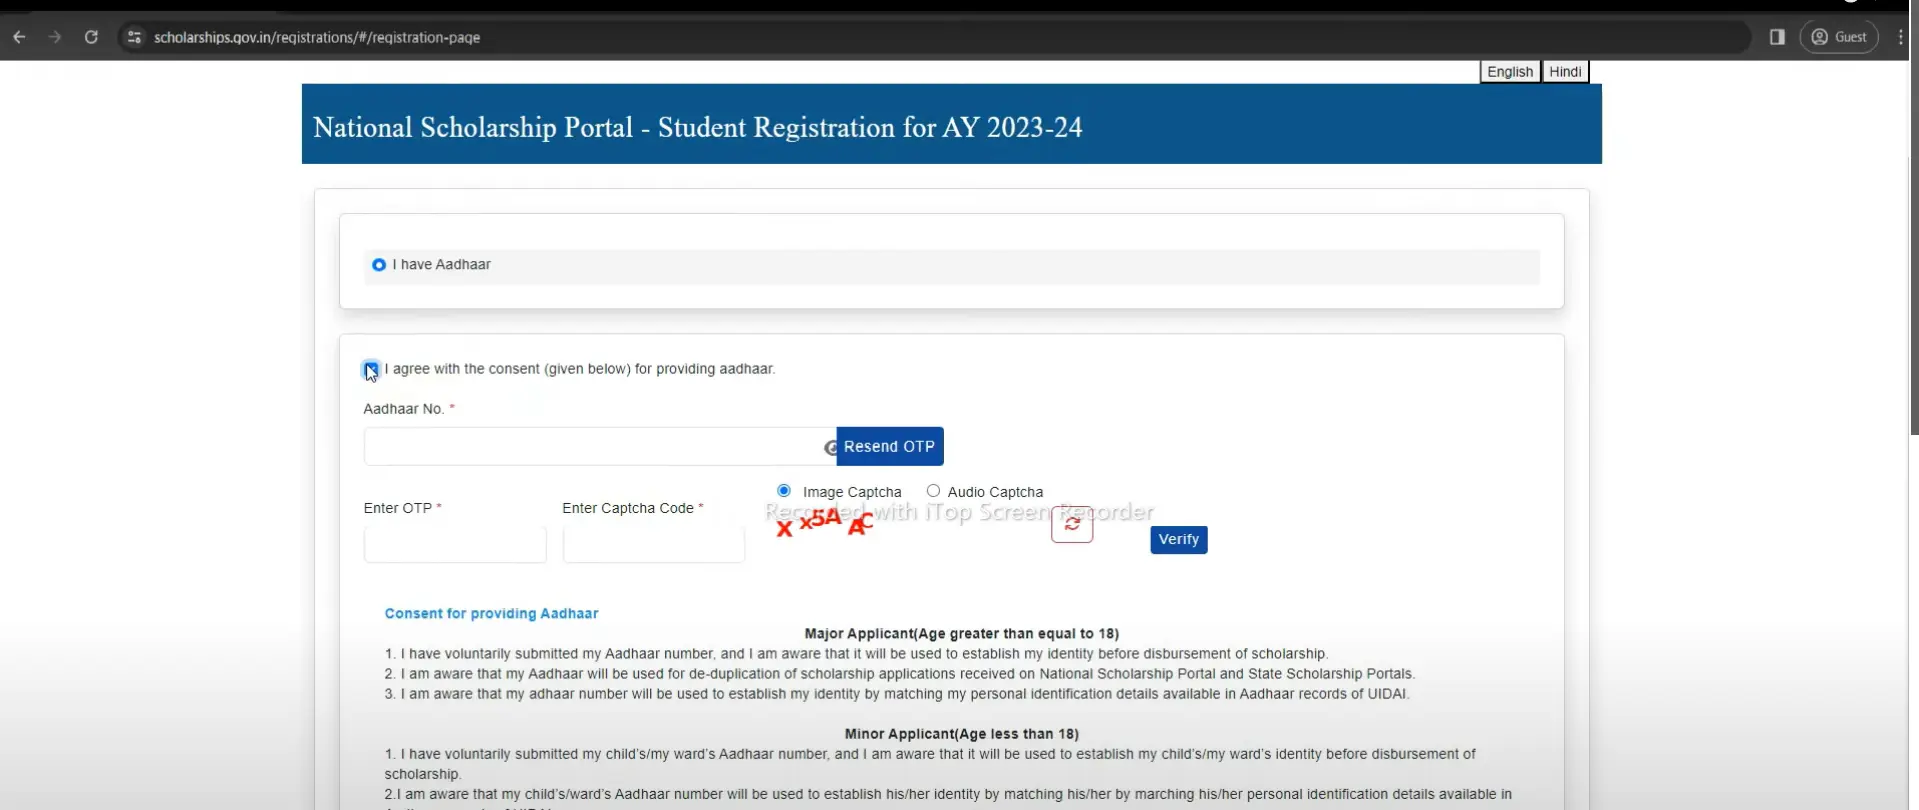Toggle Aadhaar number visibility eye icon
The width and height of the screenshot is (1919, 810).
pos(830,447)
